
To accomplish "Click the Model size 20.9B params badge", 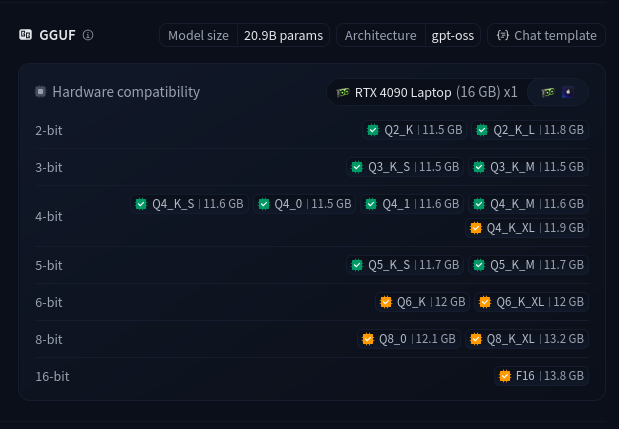I will [244, 35].
